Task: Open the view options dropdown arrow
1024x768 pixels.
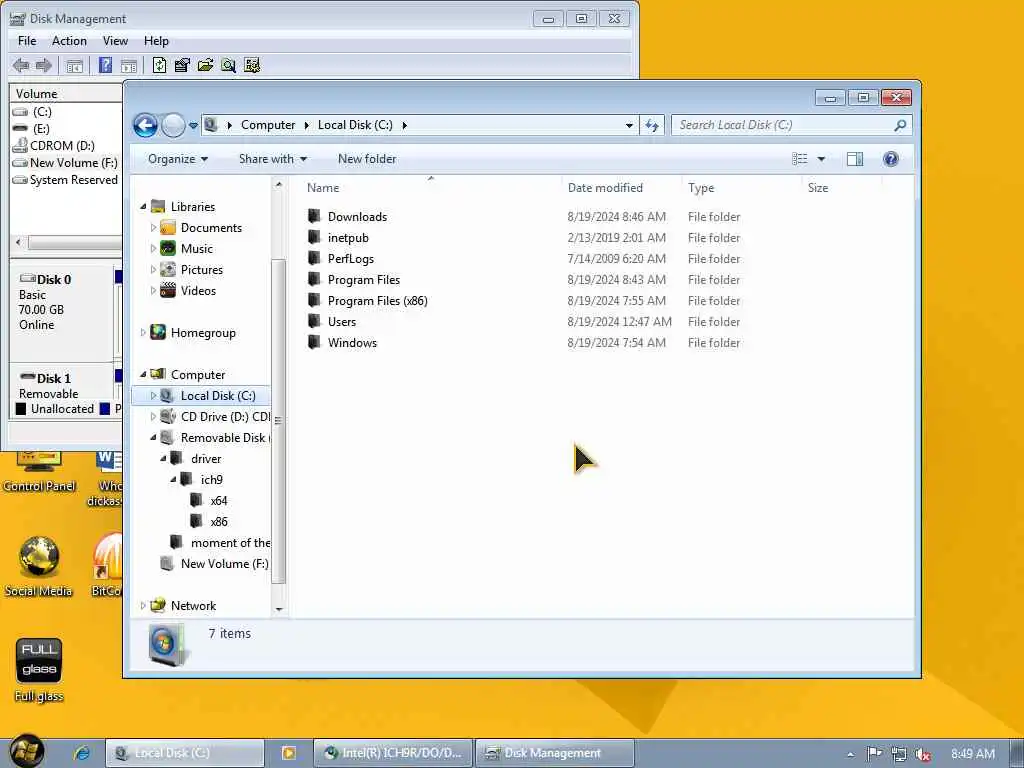Action: click(821, 159)
